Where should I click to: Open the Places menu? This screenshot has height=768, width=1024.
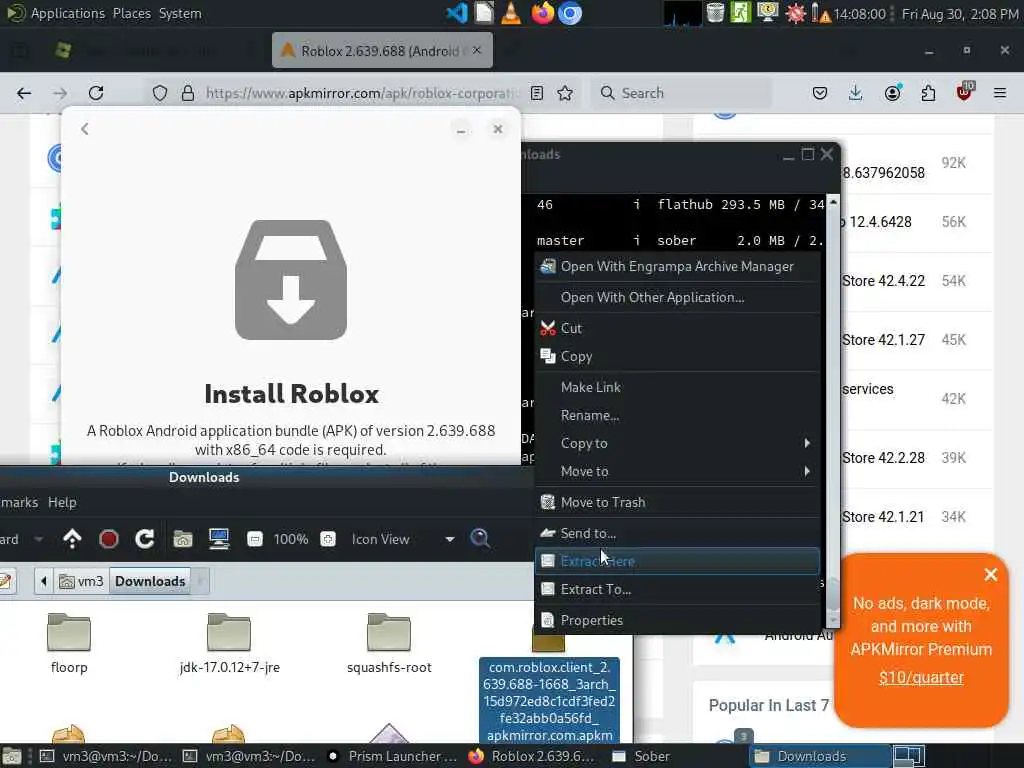click(x=131, y=13)
